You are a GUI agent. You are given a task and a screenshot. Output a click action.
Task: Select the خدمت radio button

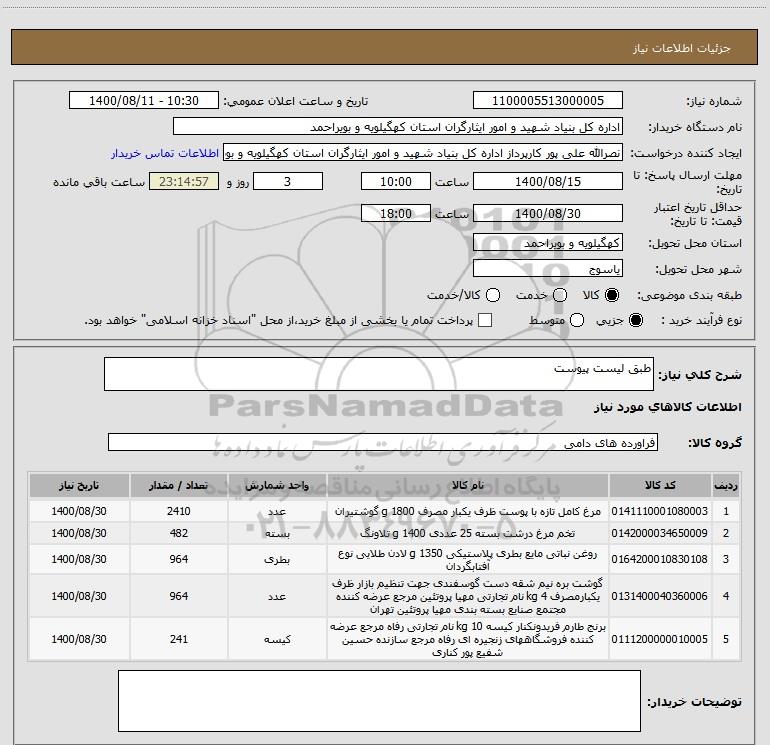point(560,295)
